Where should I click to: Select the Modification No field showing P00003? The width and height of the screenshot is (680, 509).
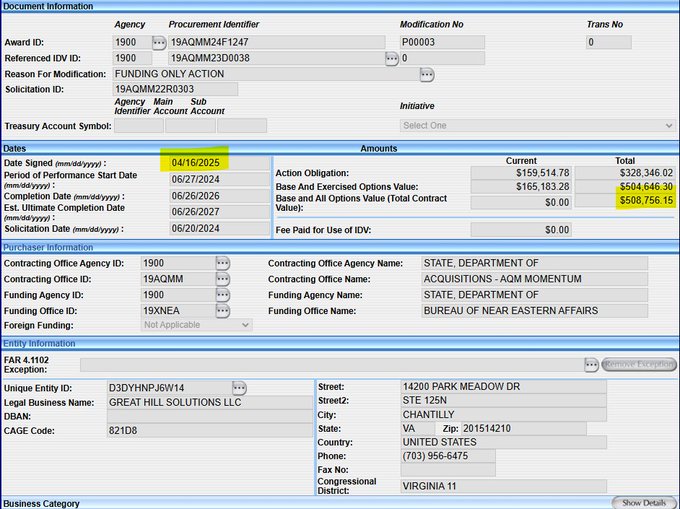coord(442,43)
